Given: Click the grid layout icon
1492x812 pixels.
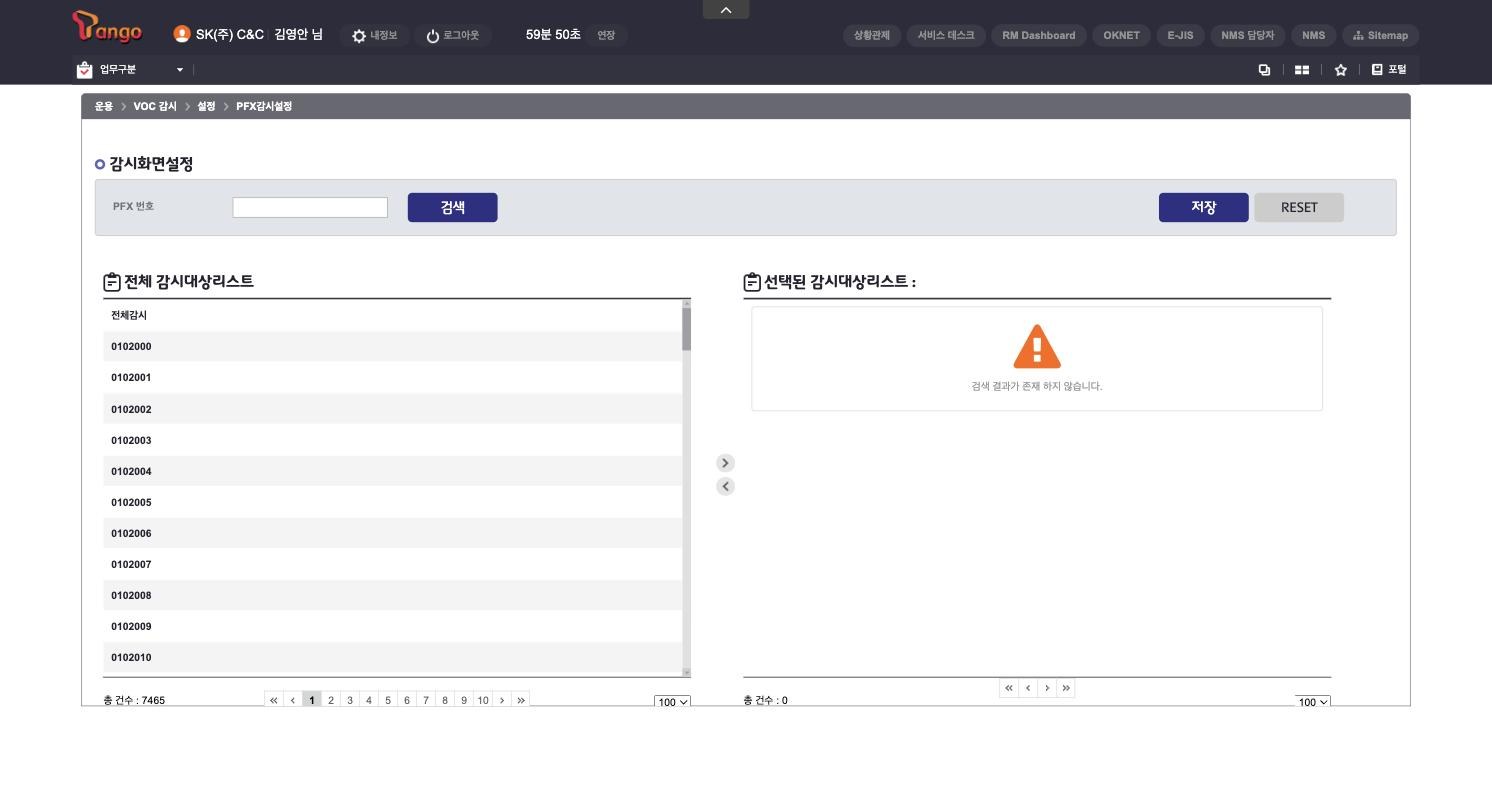Looking at the screenshot, I should 1302,70.
